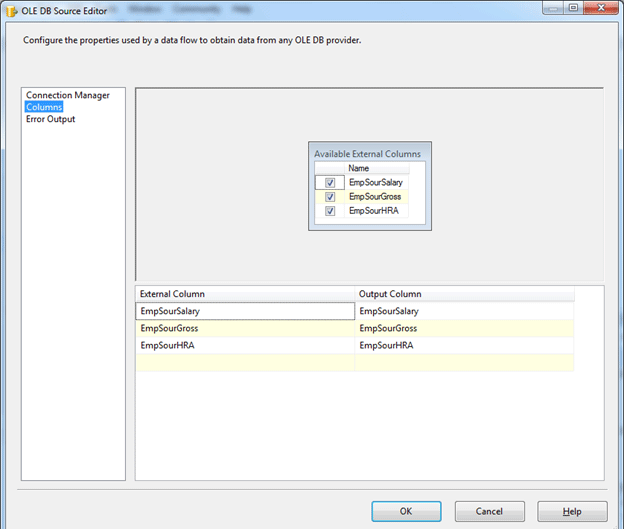Click the Name column header

pos(377,168)
